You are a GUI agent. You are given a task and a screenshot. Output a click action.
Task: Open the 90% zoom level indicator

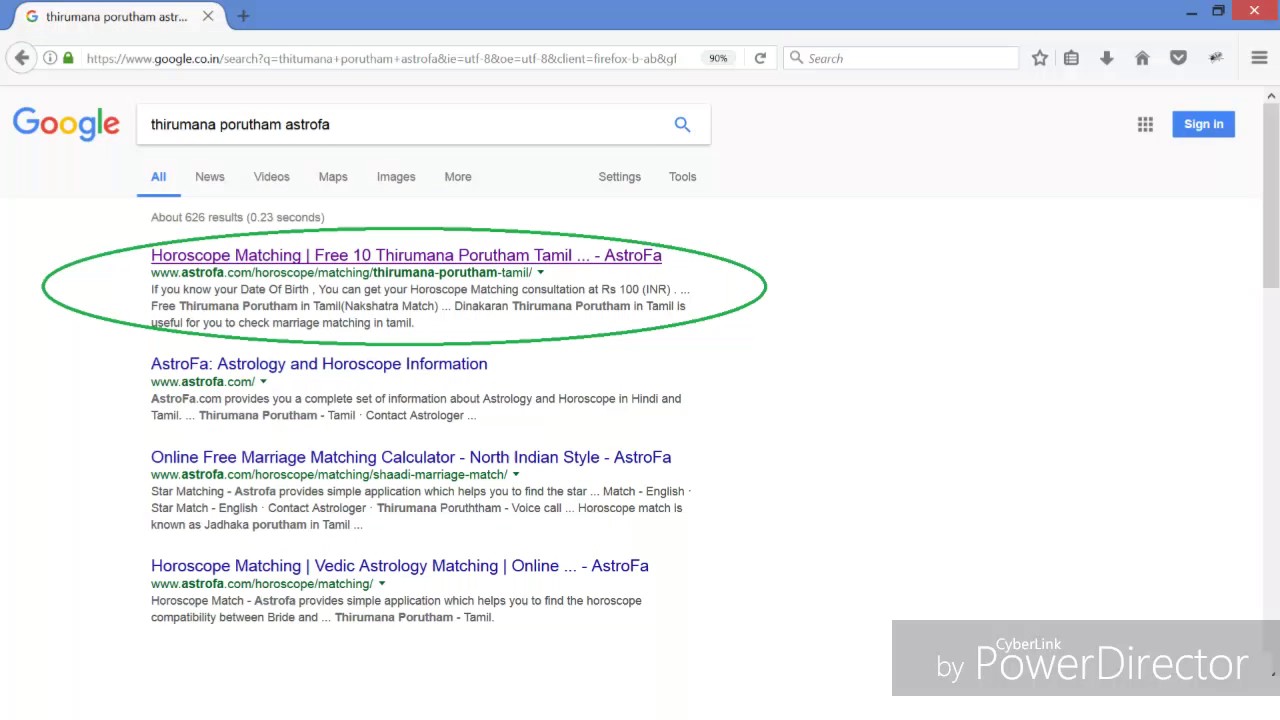[x=718, y=58]
